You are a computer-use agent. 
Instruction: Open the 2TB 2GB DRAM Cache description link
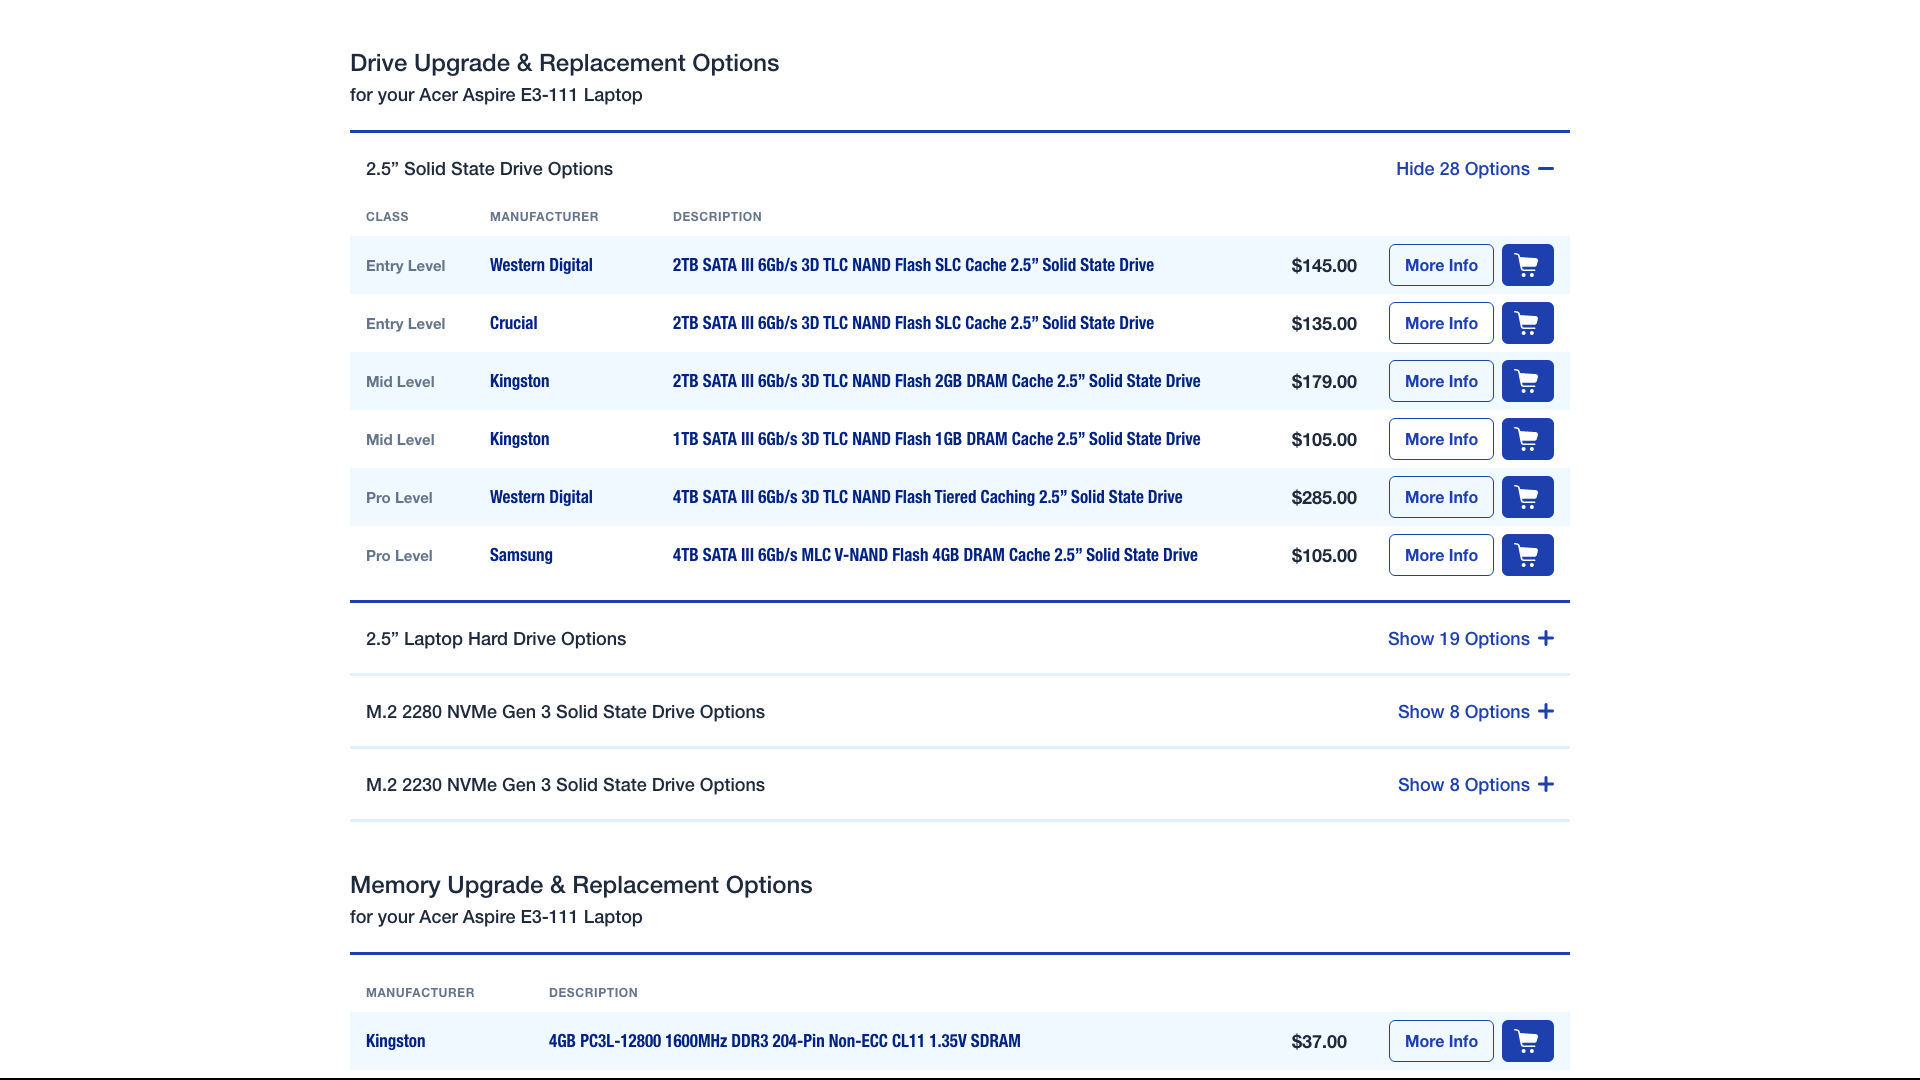[x=936, y=381]
